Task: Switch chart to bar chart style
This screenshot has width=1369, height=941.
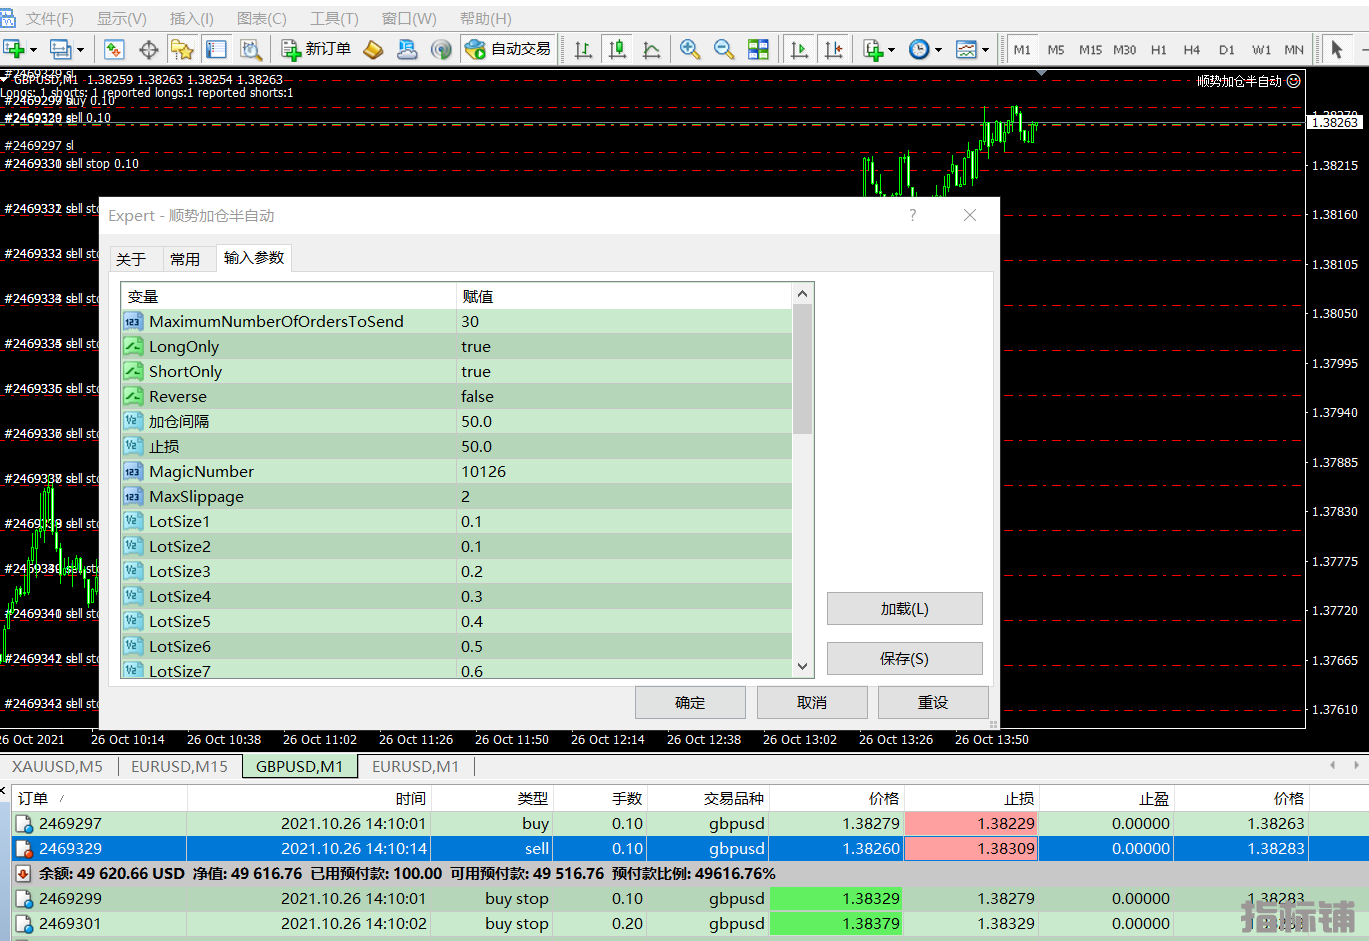Action: tap(583, 49)
